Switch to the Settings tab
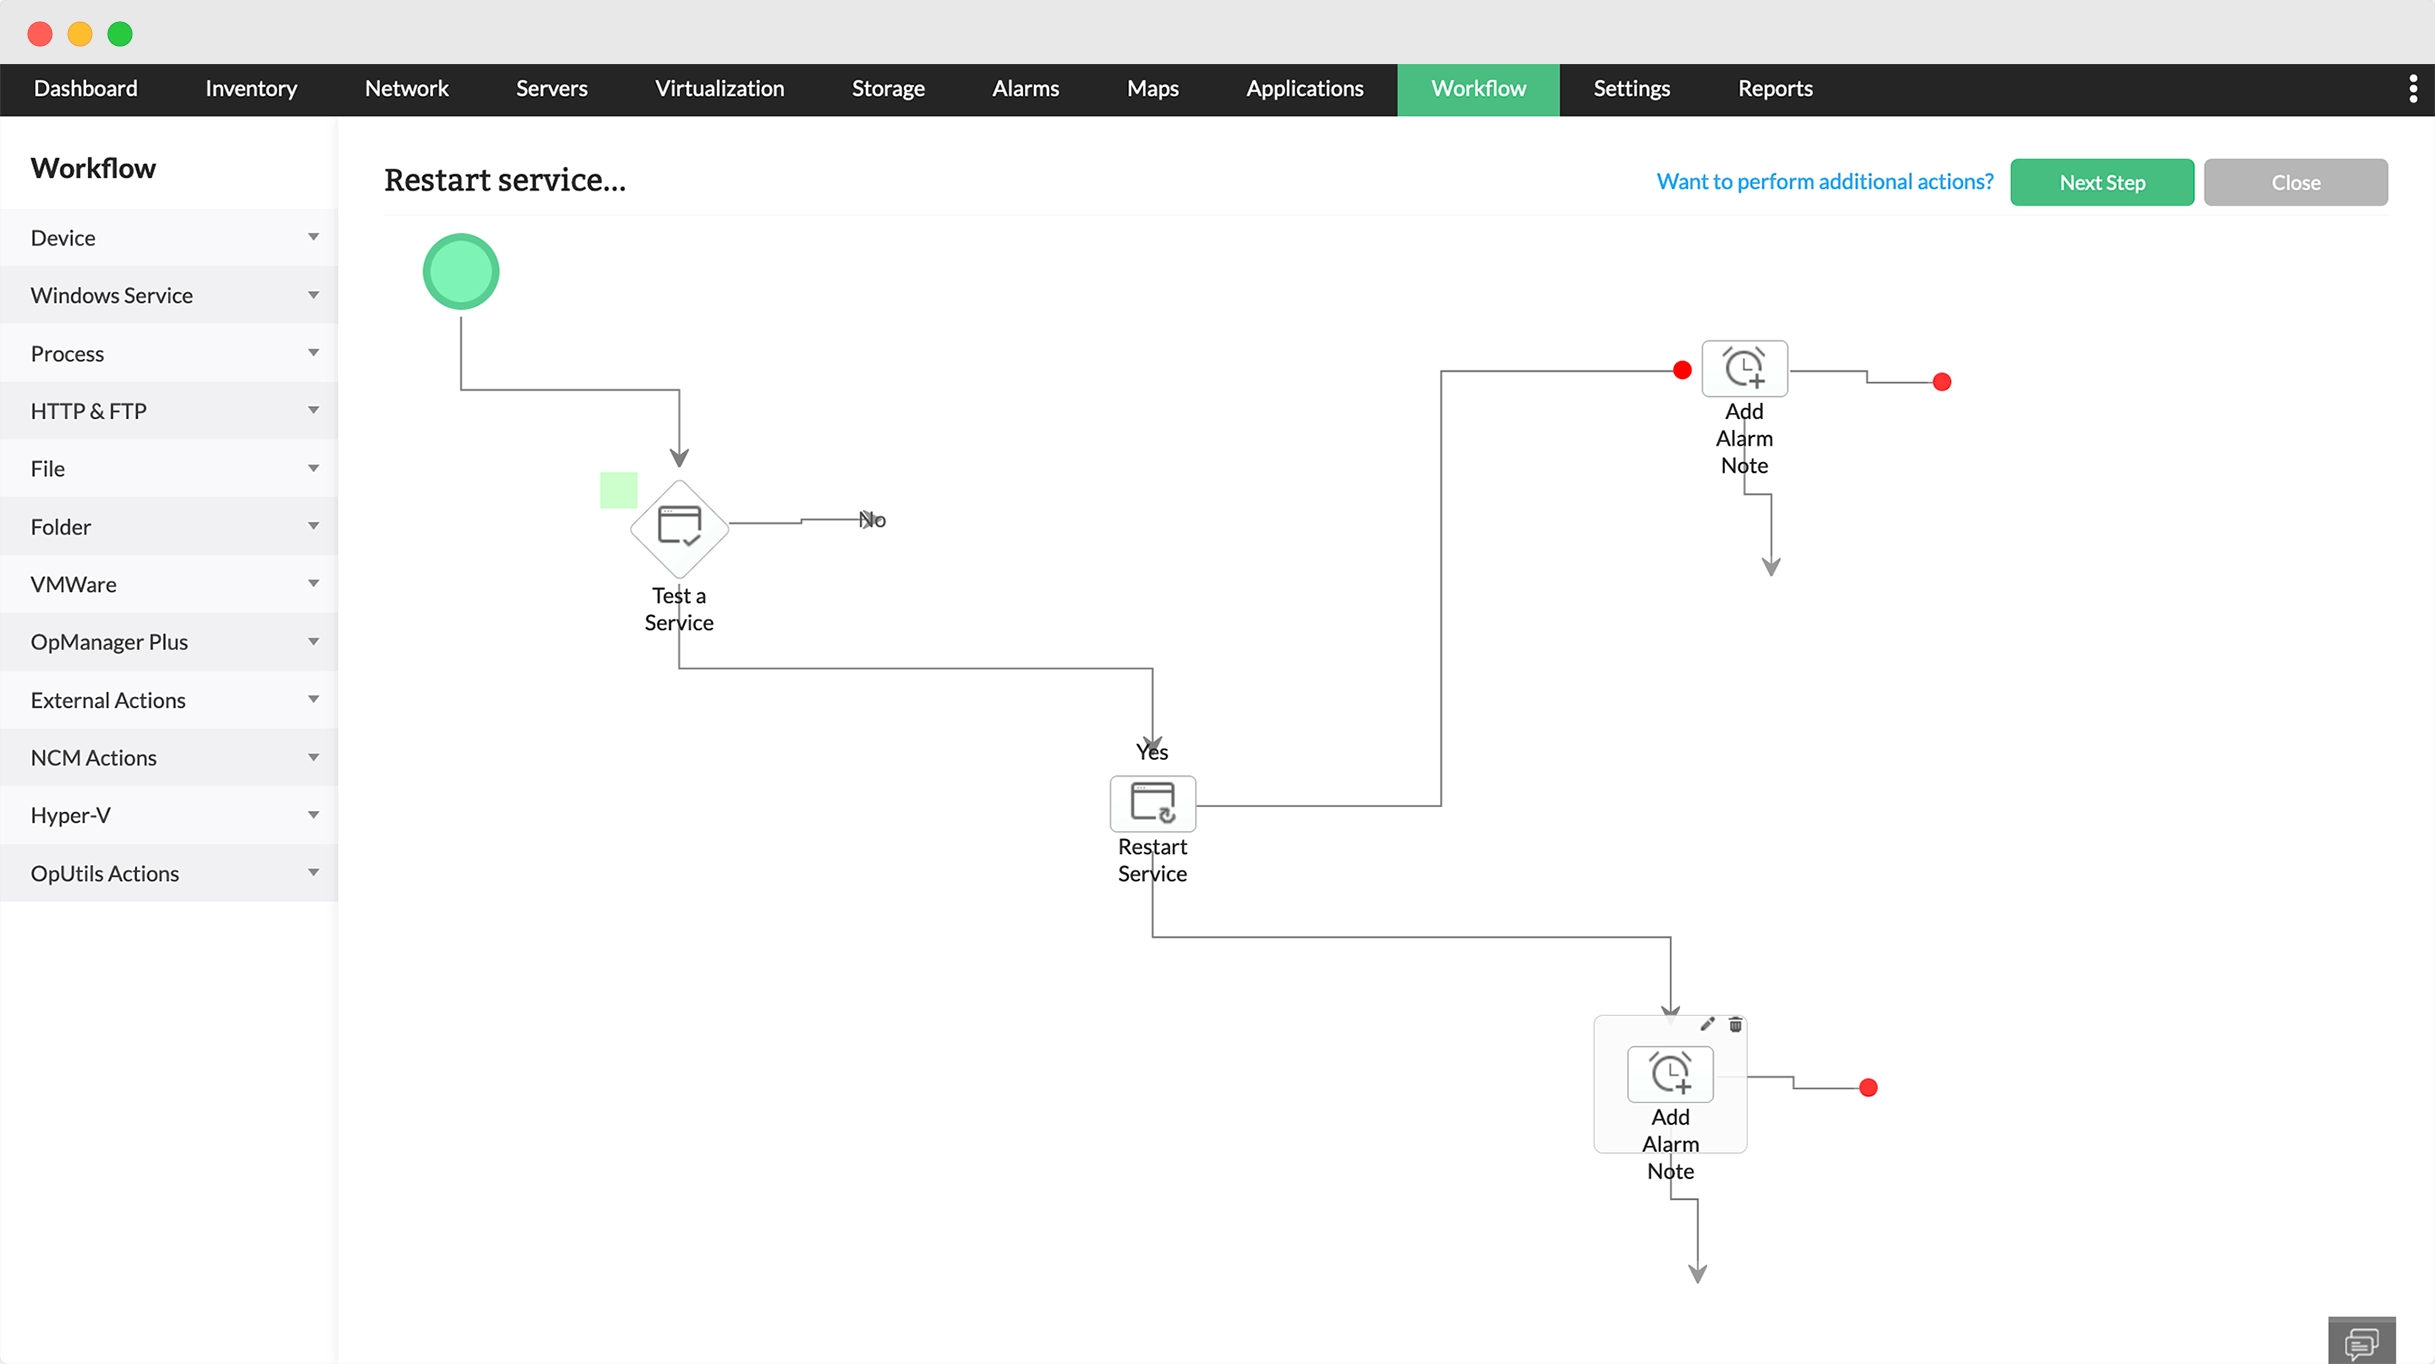 (1631, 89)
